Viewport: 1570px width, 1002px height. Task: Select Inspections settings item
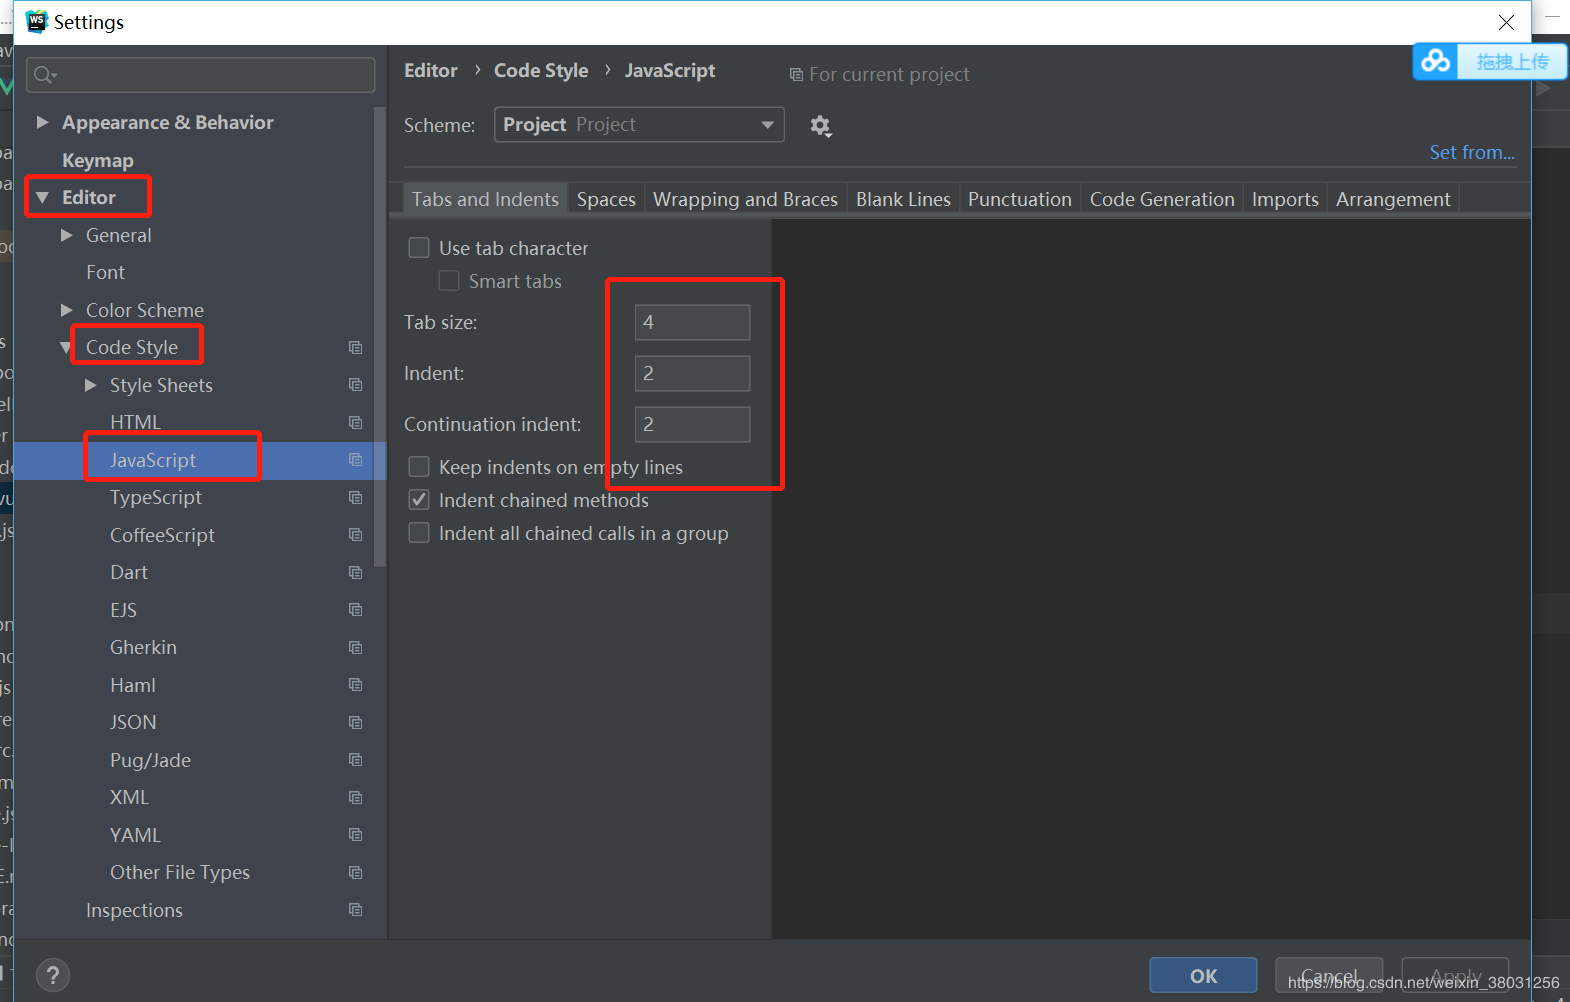[x=134, y=910]
